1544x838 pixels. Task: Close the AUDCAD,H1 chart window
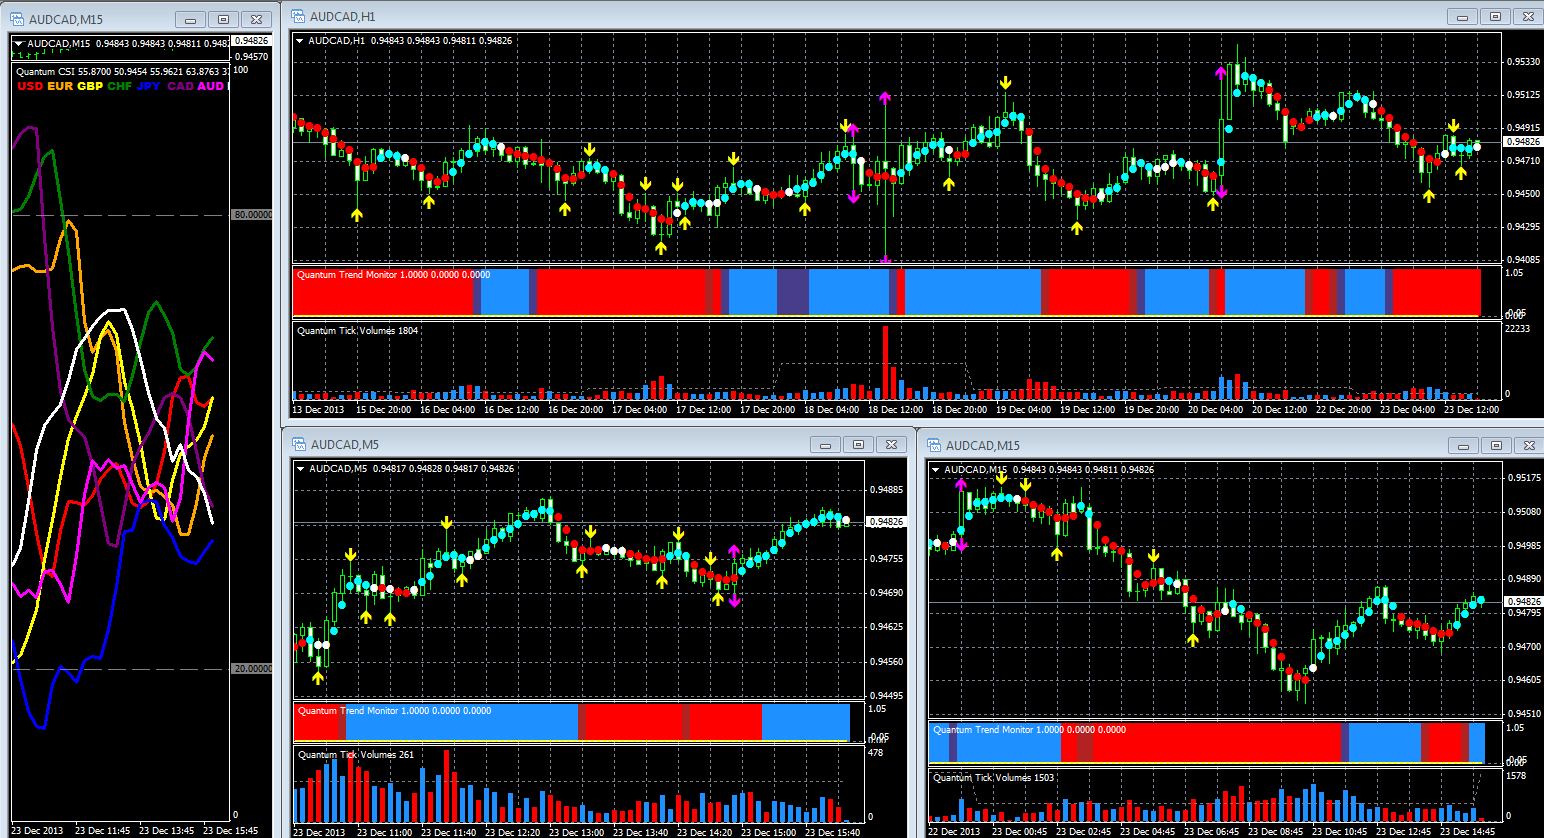pyautogui.click(x=1528, y=17)
